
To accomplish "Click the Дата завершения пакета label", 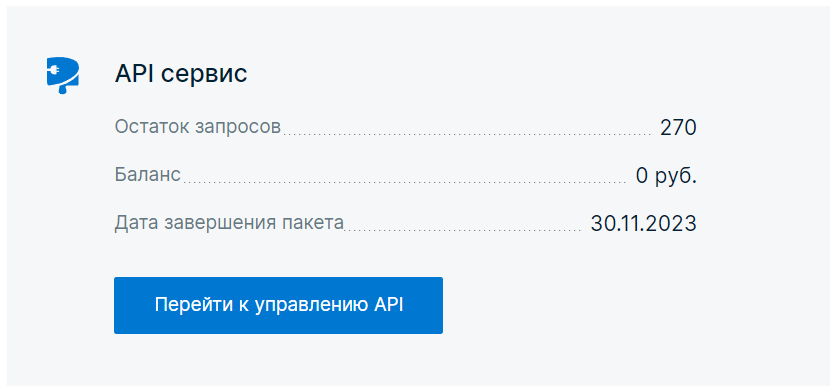I will click(x=229, y=223).
